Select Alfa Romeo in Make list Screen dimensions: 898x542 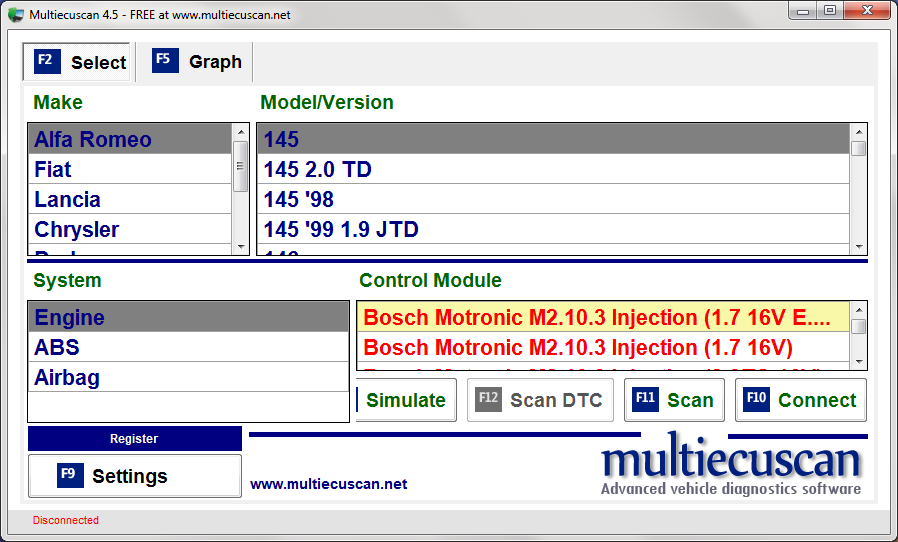tap(129, 139)
